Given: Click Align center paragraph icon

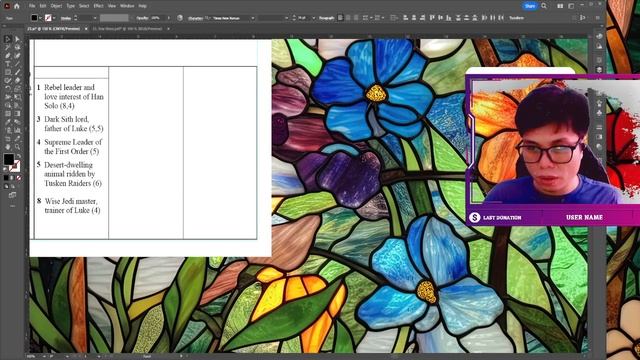Looking at the screenshot, I should tap(349, 18).
